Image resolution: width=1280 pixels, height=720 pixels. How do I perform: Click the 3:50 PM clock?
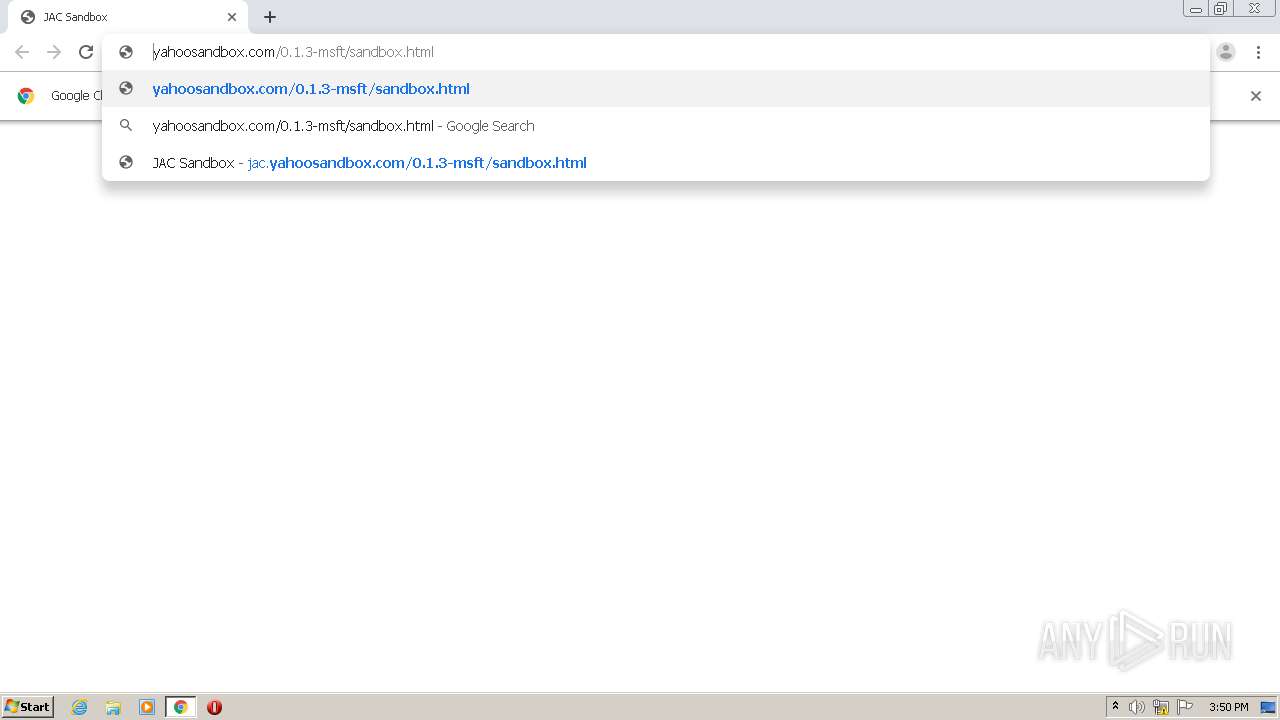point(1228,707)
